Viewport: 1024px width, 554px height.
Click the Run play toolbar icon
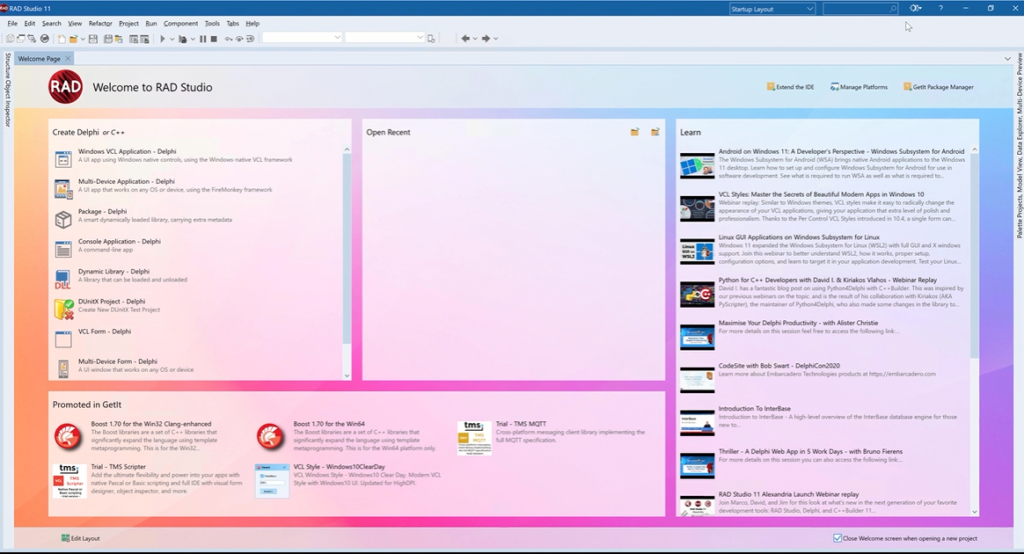click(163, 39)
